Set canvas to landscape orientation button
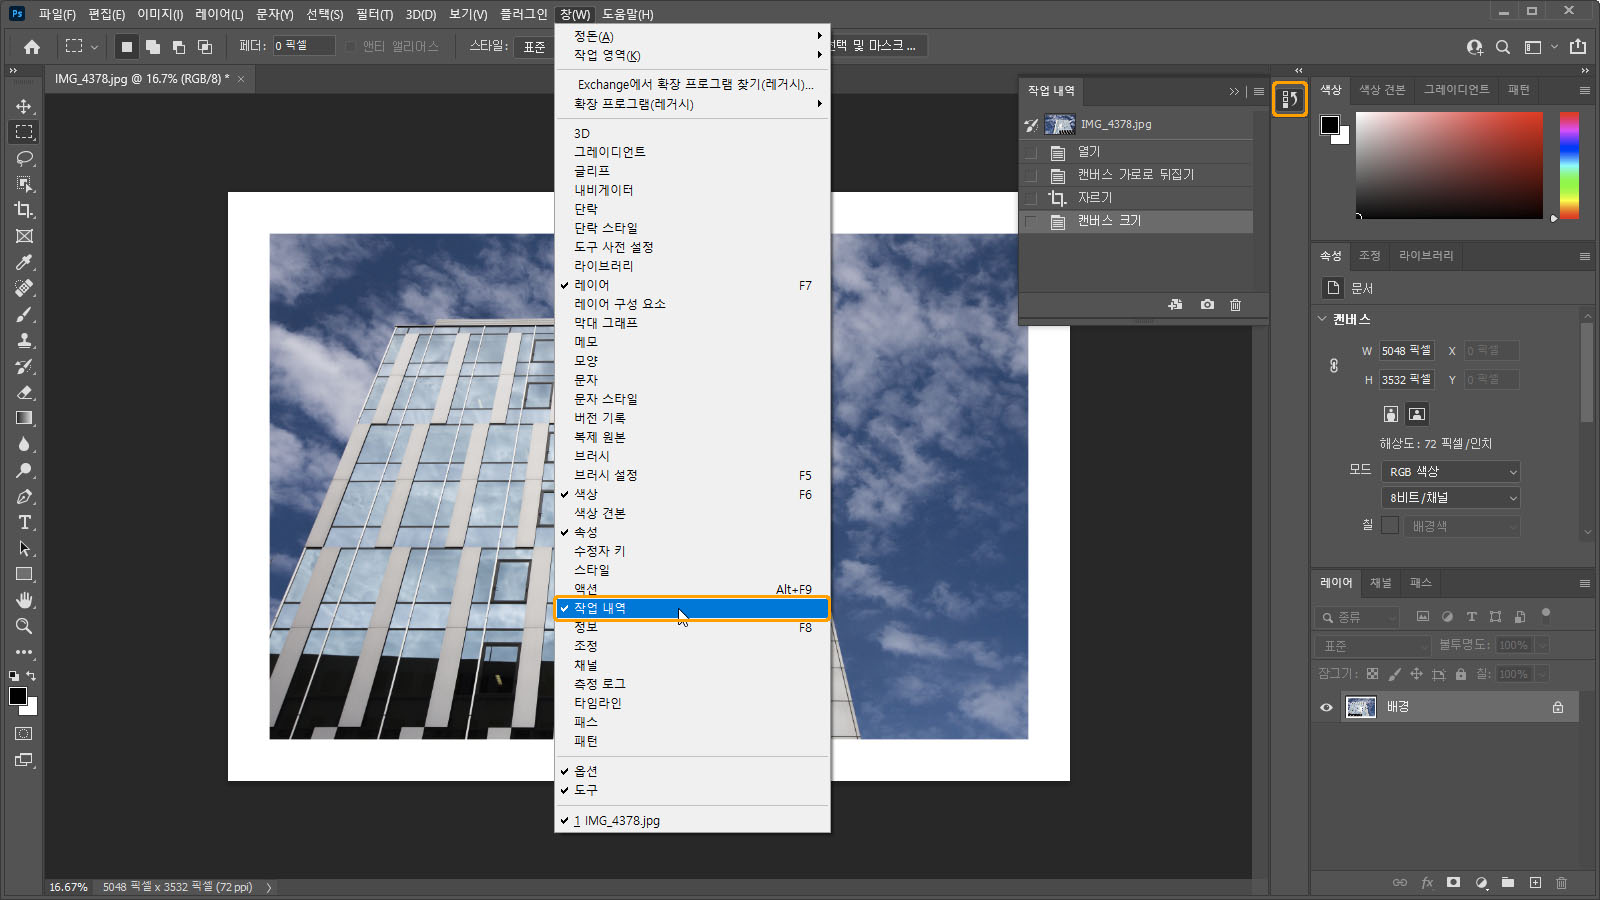This screenshot has width=1600, height=900. coord(1417,414)
